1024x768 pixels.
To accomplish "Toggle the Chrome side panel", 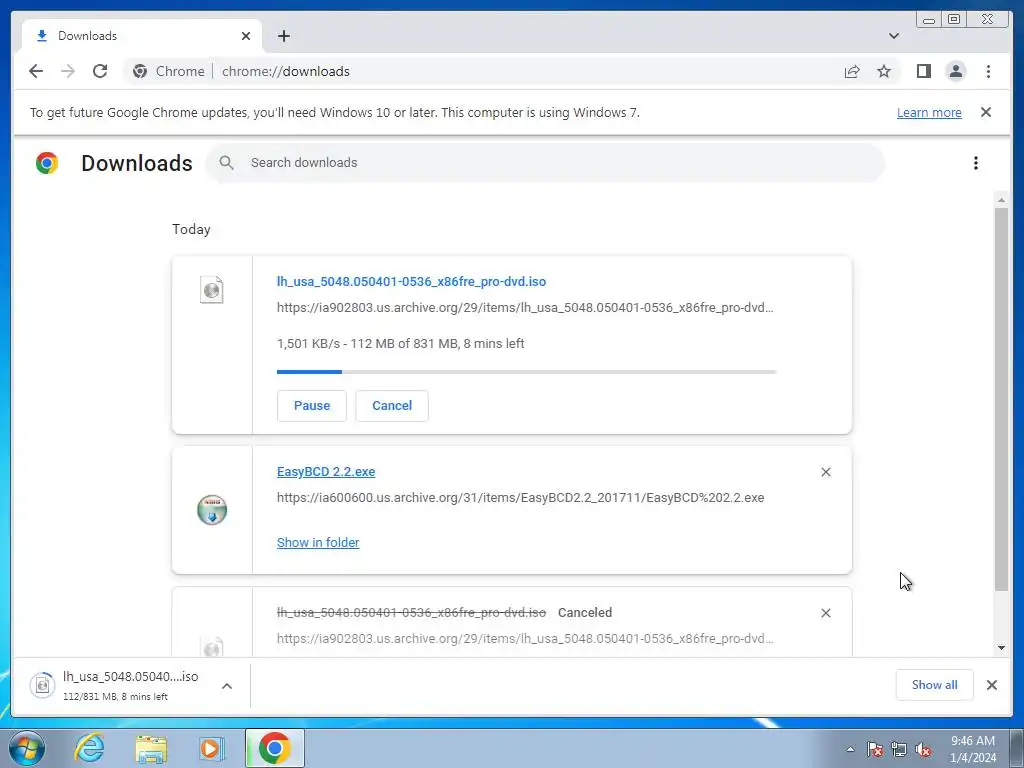I will (x=923, y=71).
